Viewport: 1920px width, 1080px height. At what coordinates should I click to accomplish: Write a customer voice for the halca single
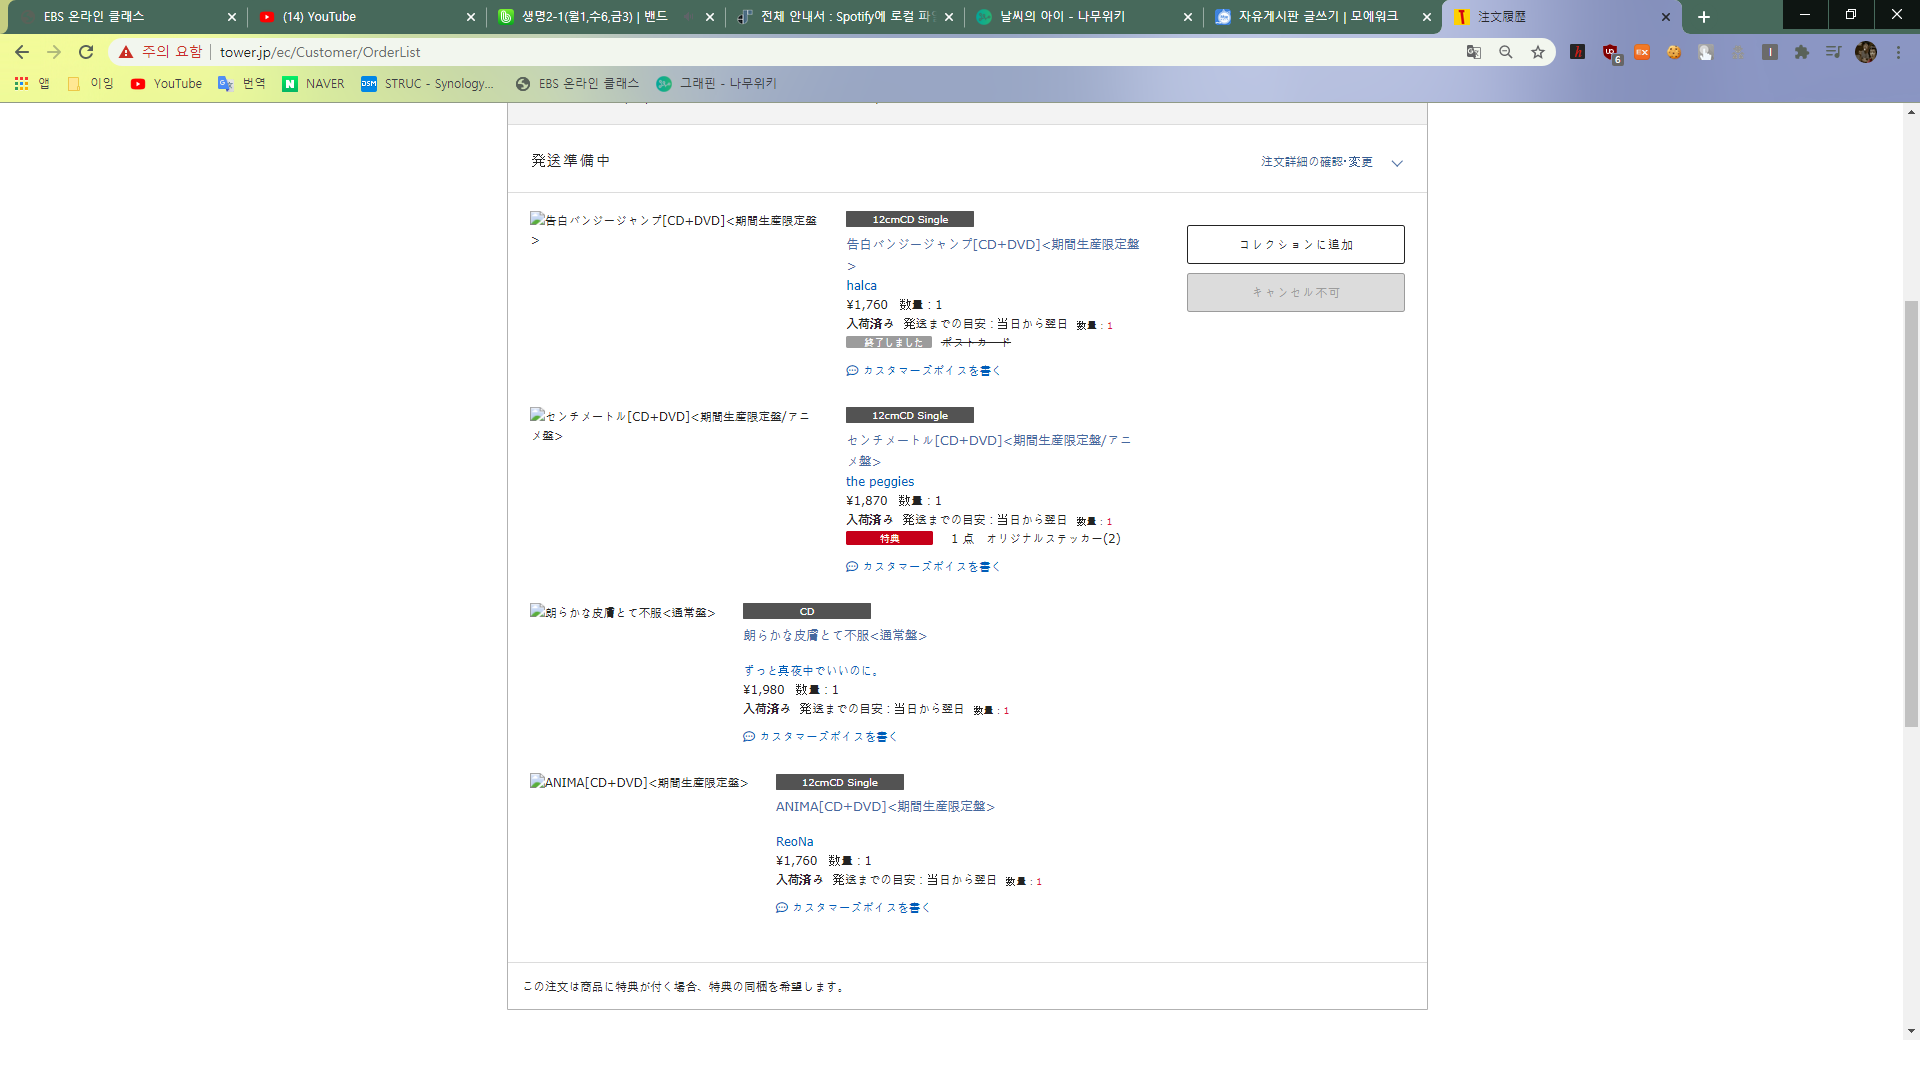[923, 371]
